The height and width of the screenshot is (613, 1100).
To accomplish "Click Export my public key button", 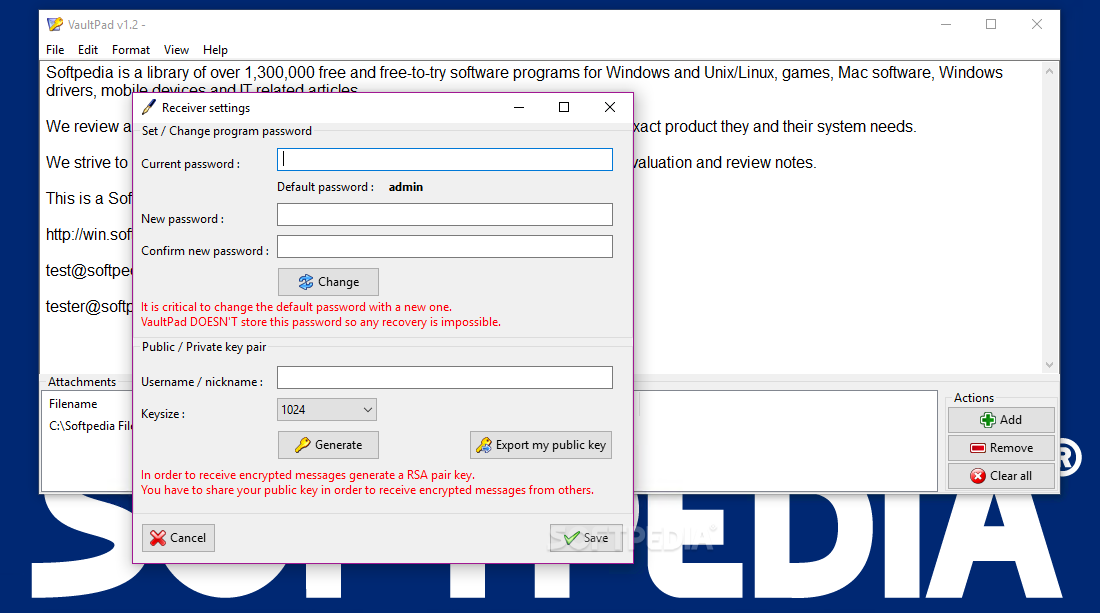I will 541,445.
